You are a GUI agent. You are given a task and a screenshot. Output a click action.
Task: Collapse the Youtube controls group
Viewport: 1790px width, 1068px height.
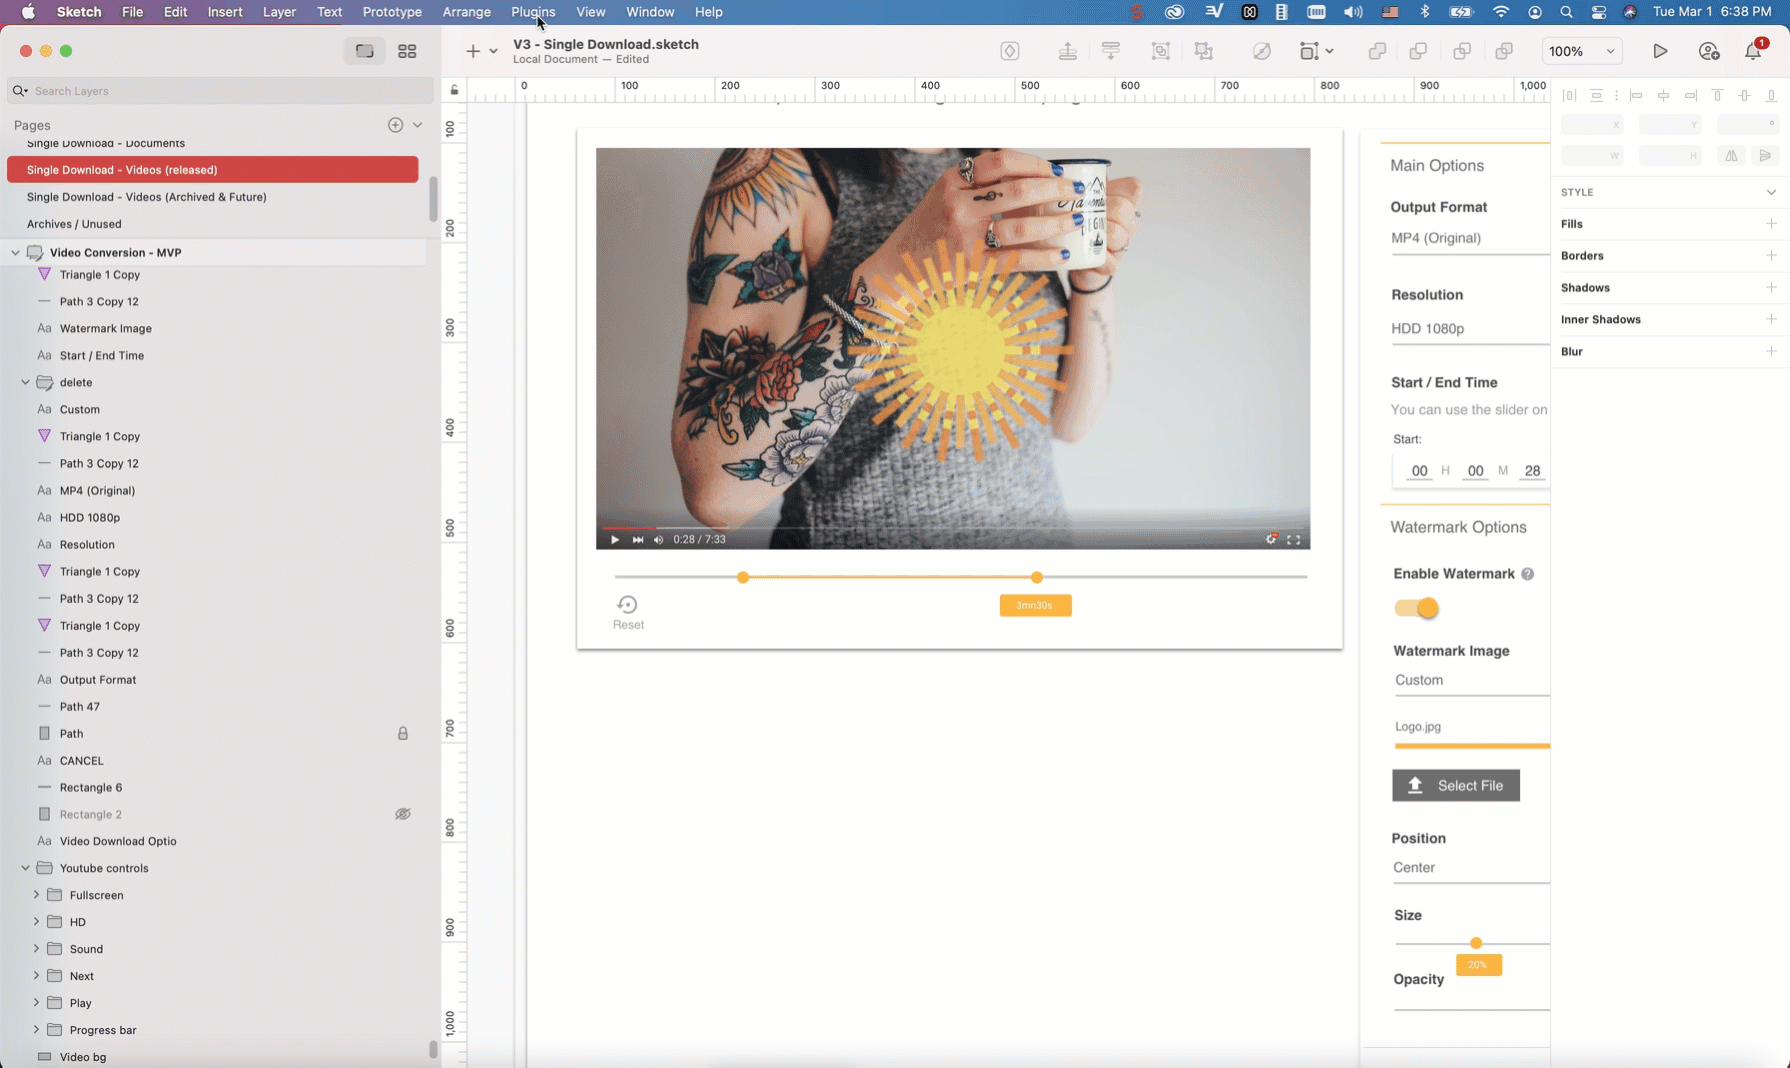pos(26,868)
